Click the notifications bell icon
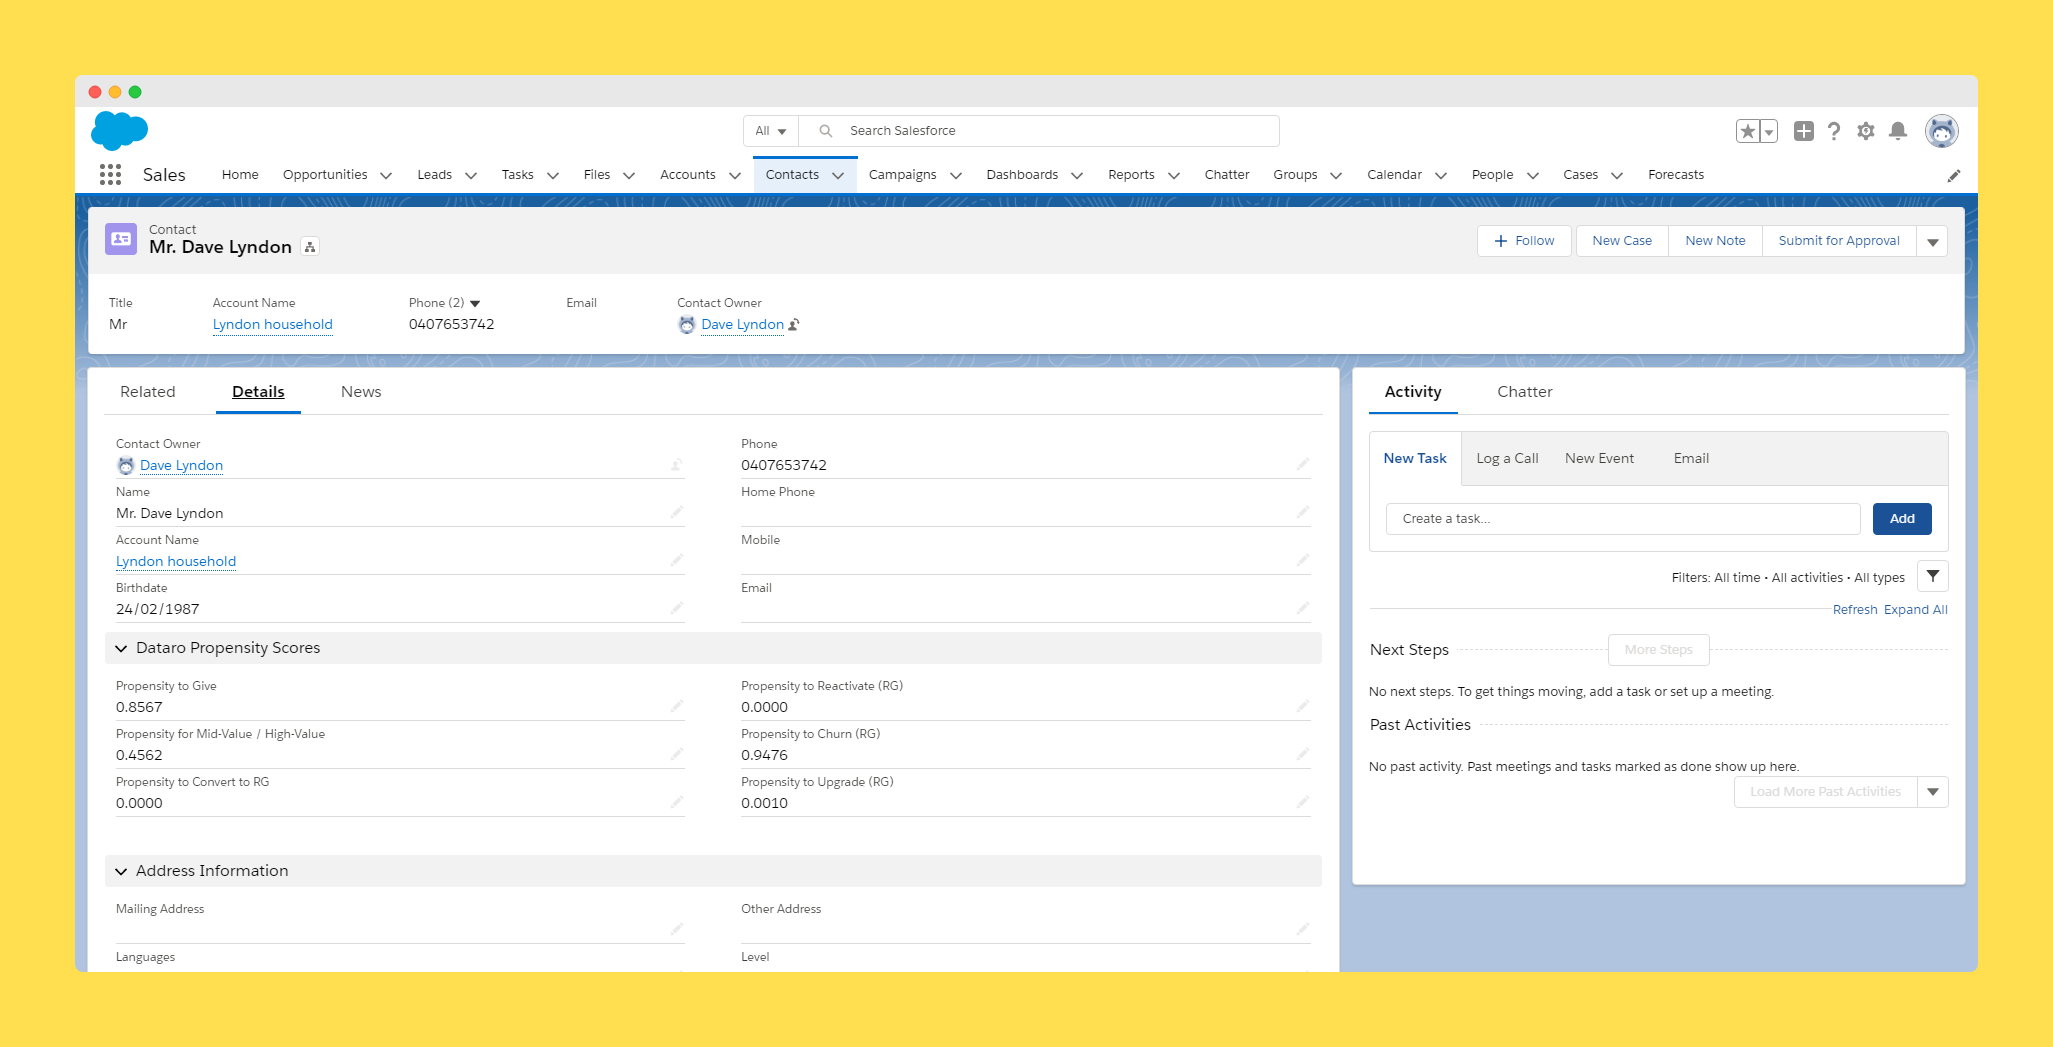Viewport: 2053px width, 1047px height. (x=1897, y=131)
